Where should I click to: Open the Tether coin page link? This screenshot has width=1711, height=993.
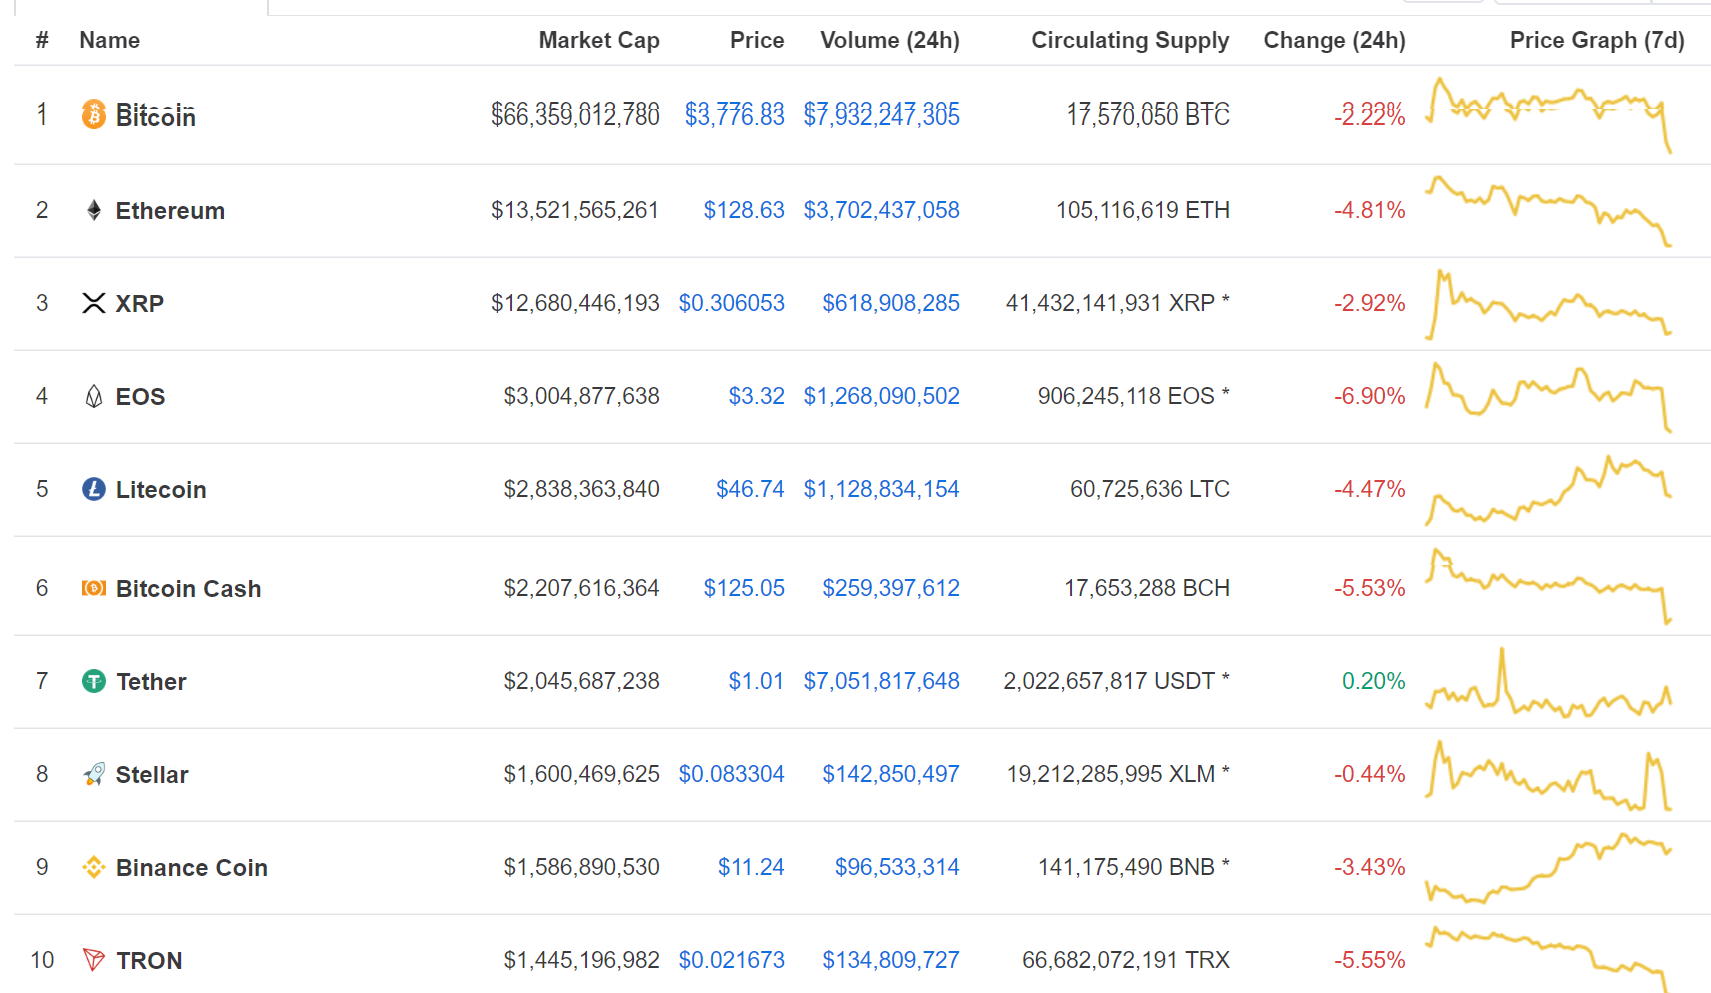(151, 682)
